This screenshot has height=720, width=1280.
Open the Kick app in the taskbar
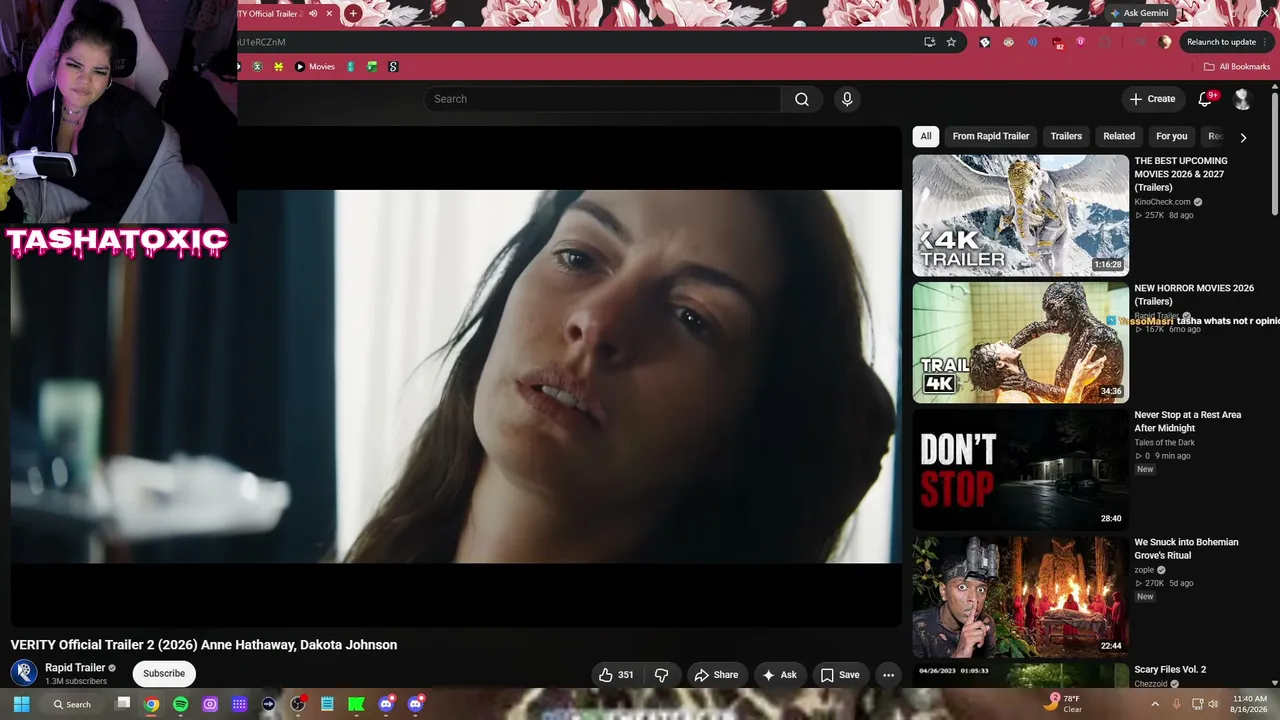[x=356, y=704]
